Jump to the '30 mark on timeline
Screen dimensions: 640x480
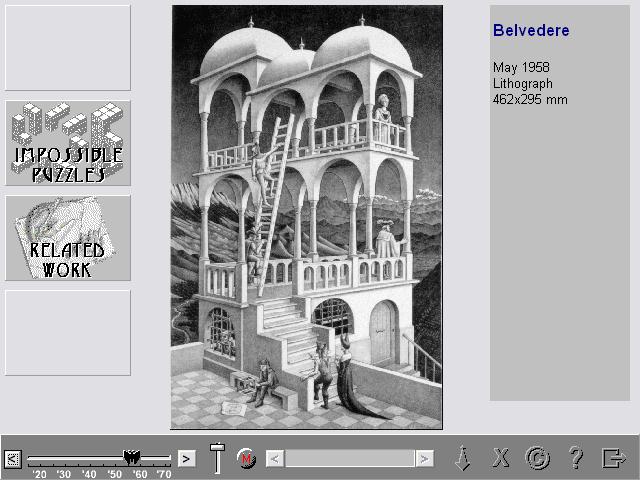[x=64, y=474]
